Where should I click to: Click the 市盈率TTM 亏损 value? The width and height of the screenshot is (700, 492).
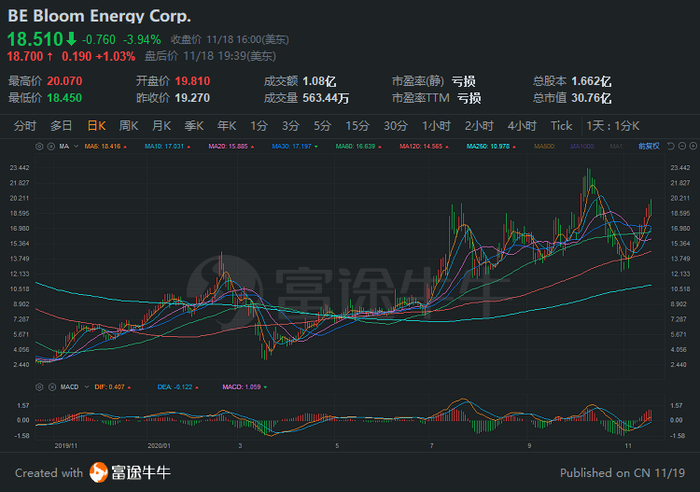coord(469,98)
